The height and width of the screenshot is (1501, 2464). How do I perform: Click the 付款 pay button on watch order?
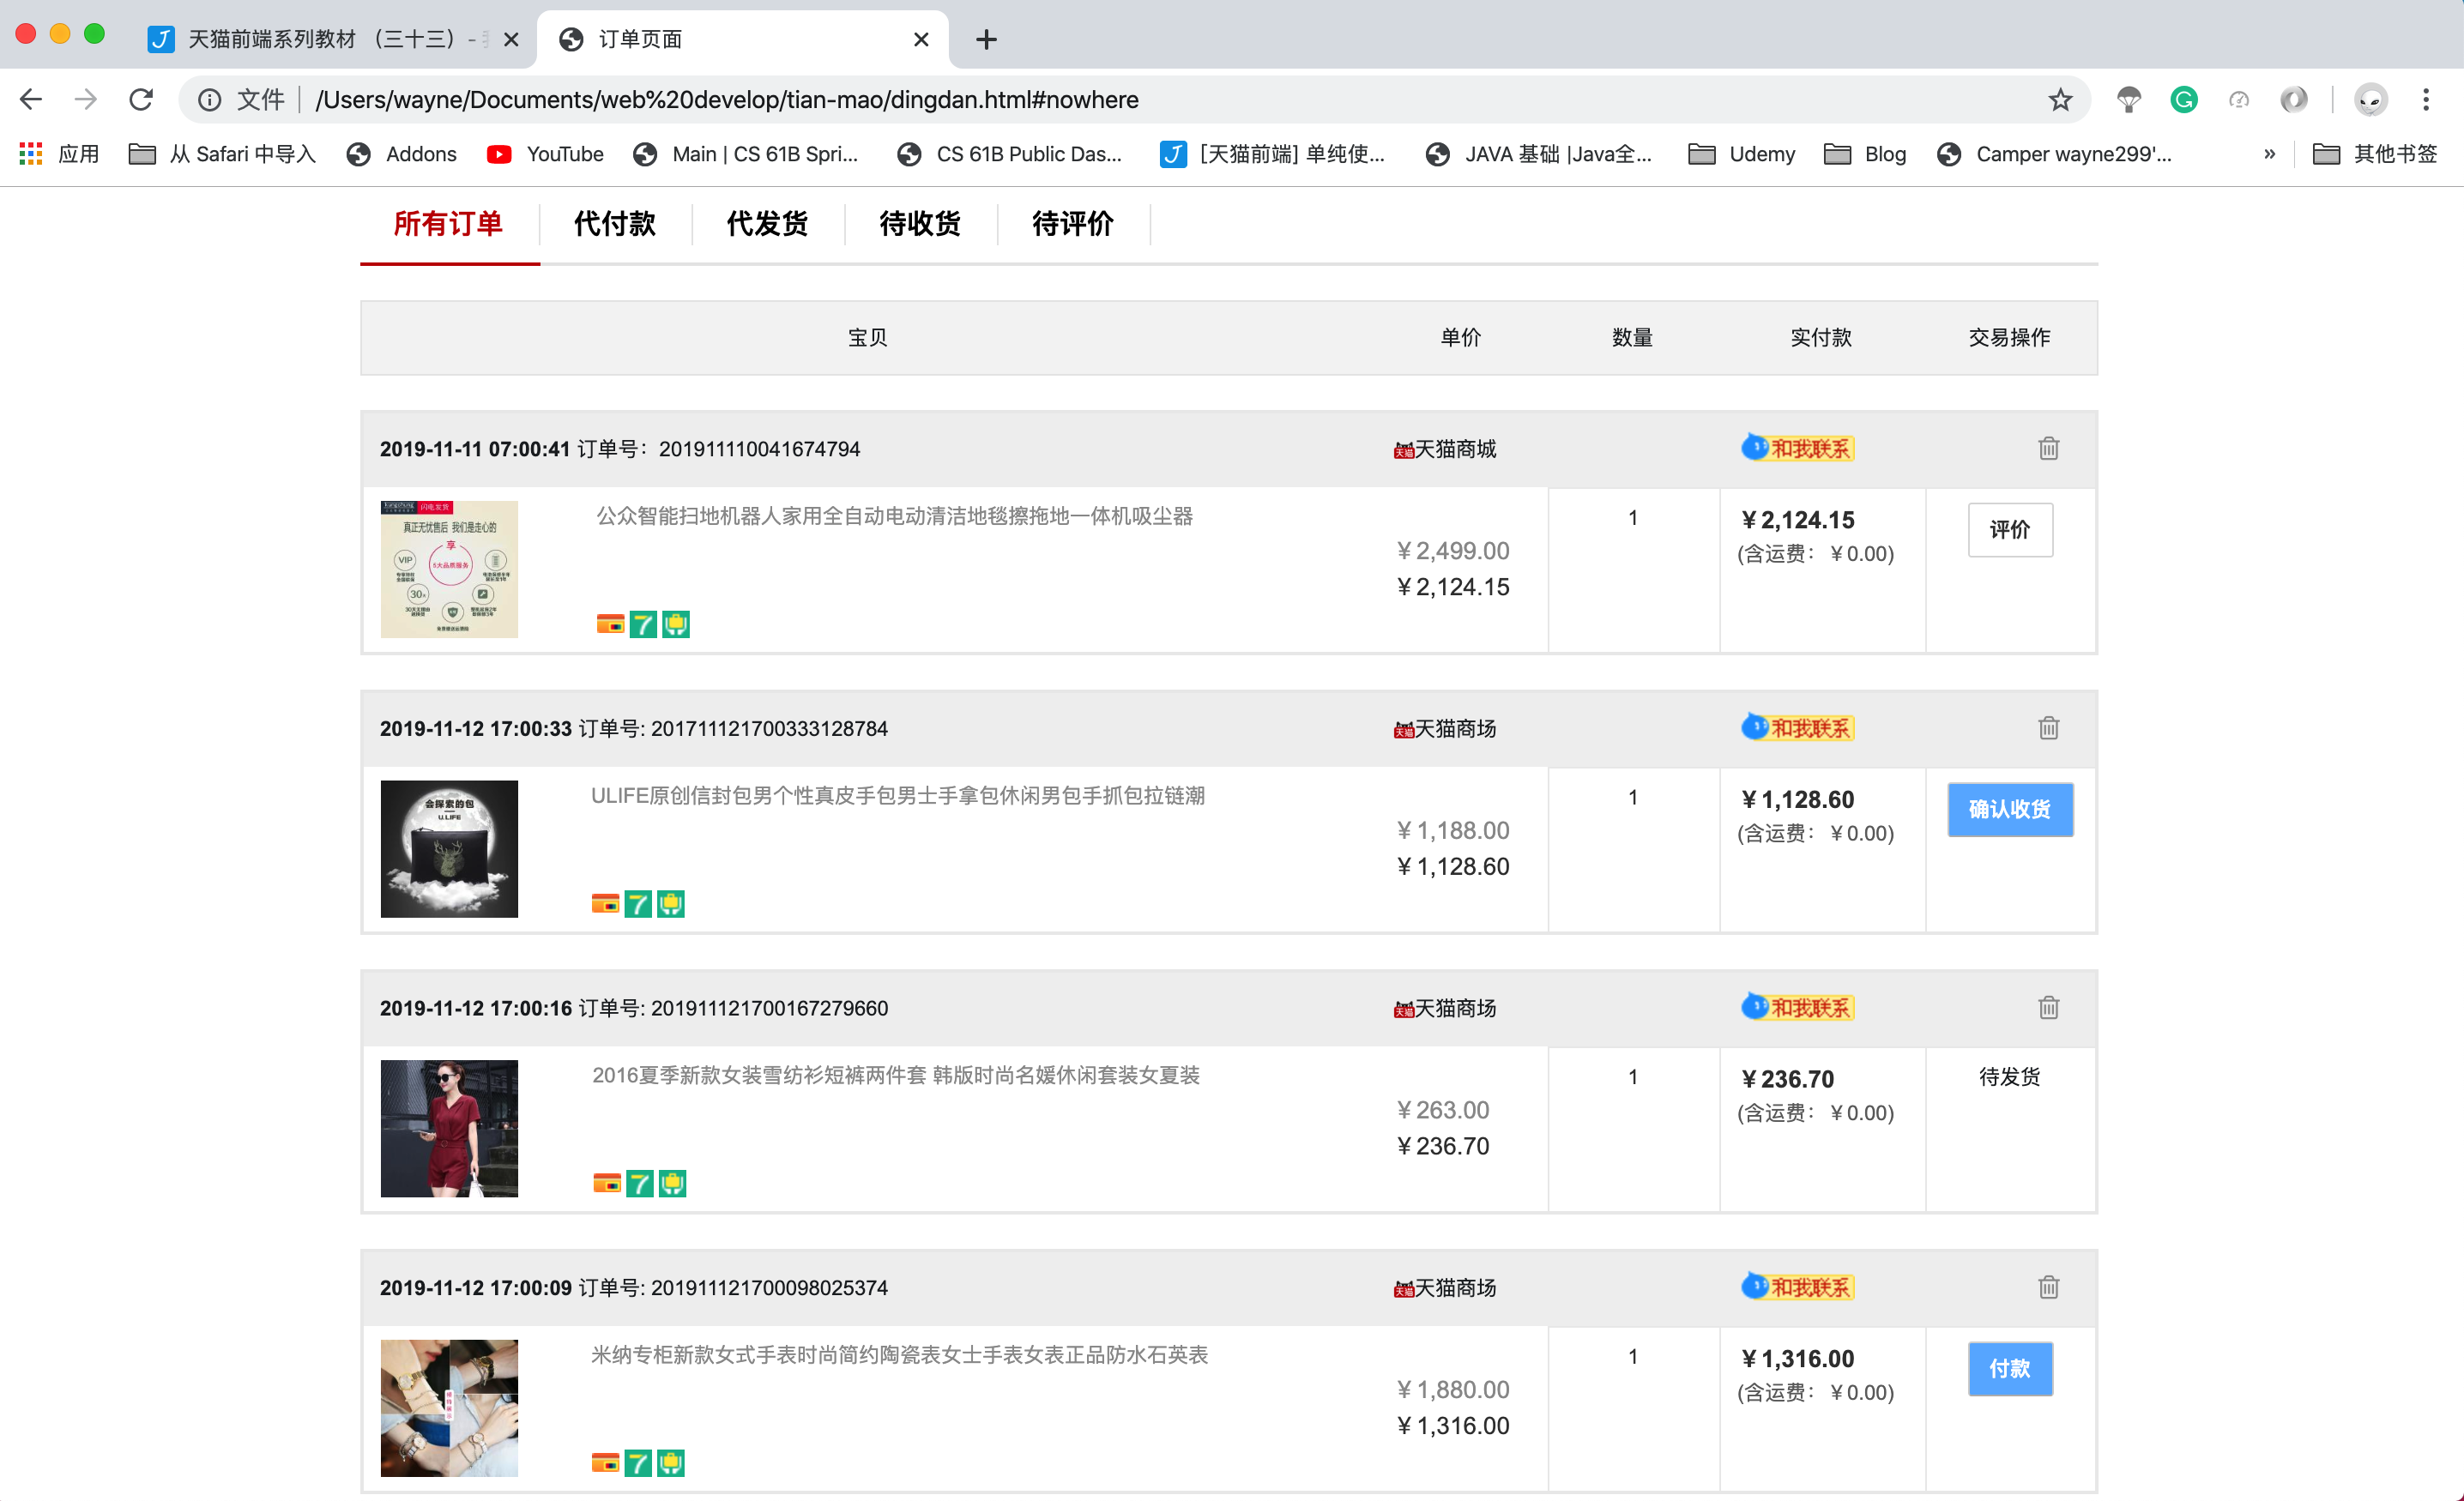(2010, 1369)
